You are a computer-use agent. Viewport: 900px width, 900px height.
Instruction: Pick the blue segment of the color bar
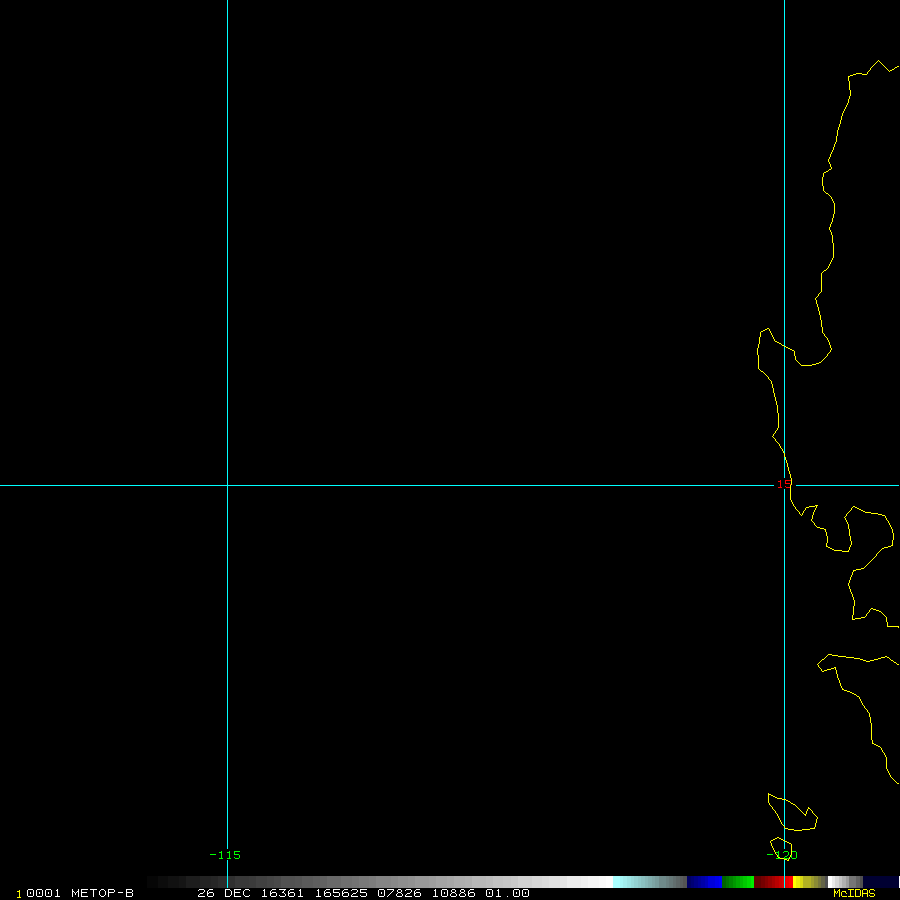coord(704,882)
